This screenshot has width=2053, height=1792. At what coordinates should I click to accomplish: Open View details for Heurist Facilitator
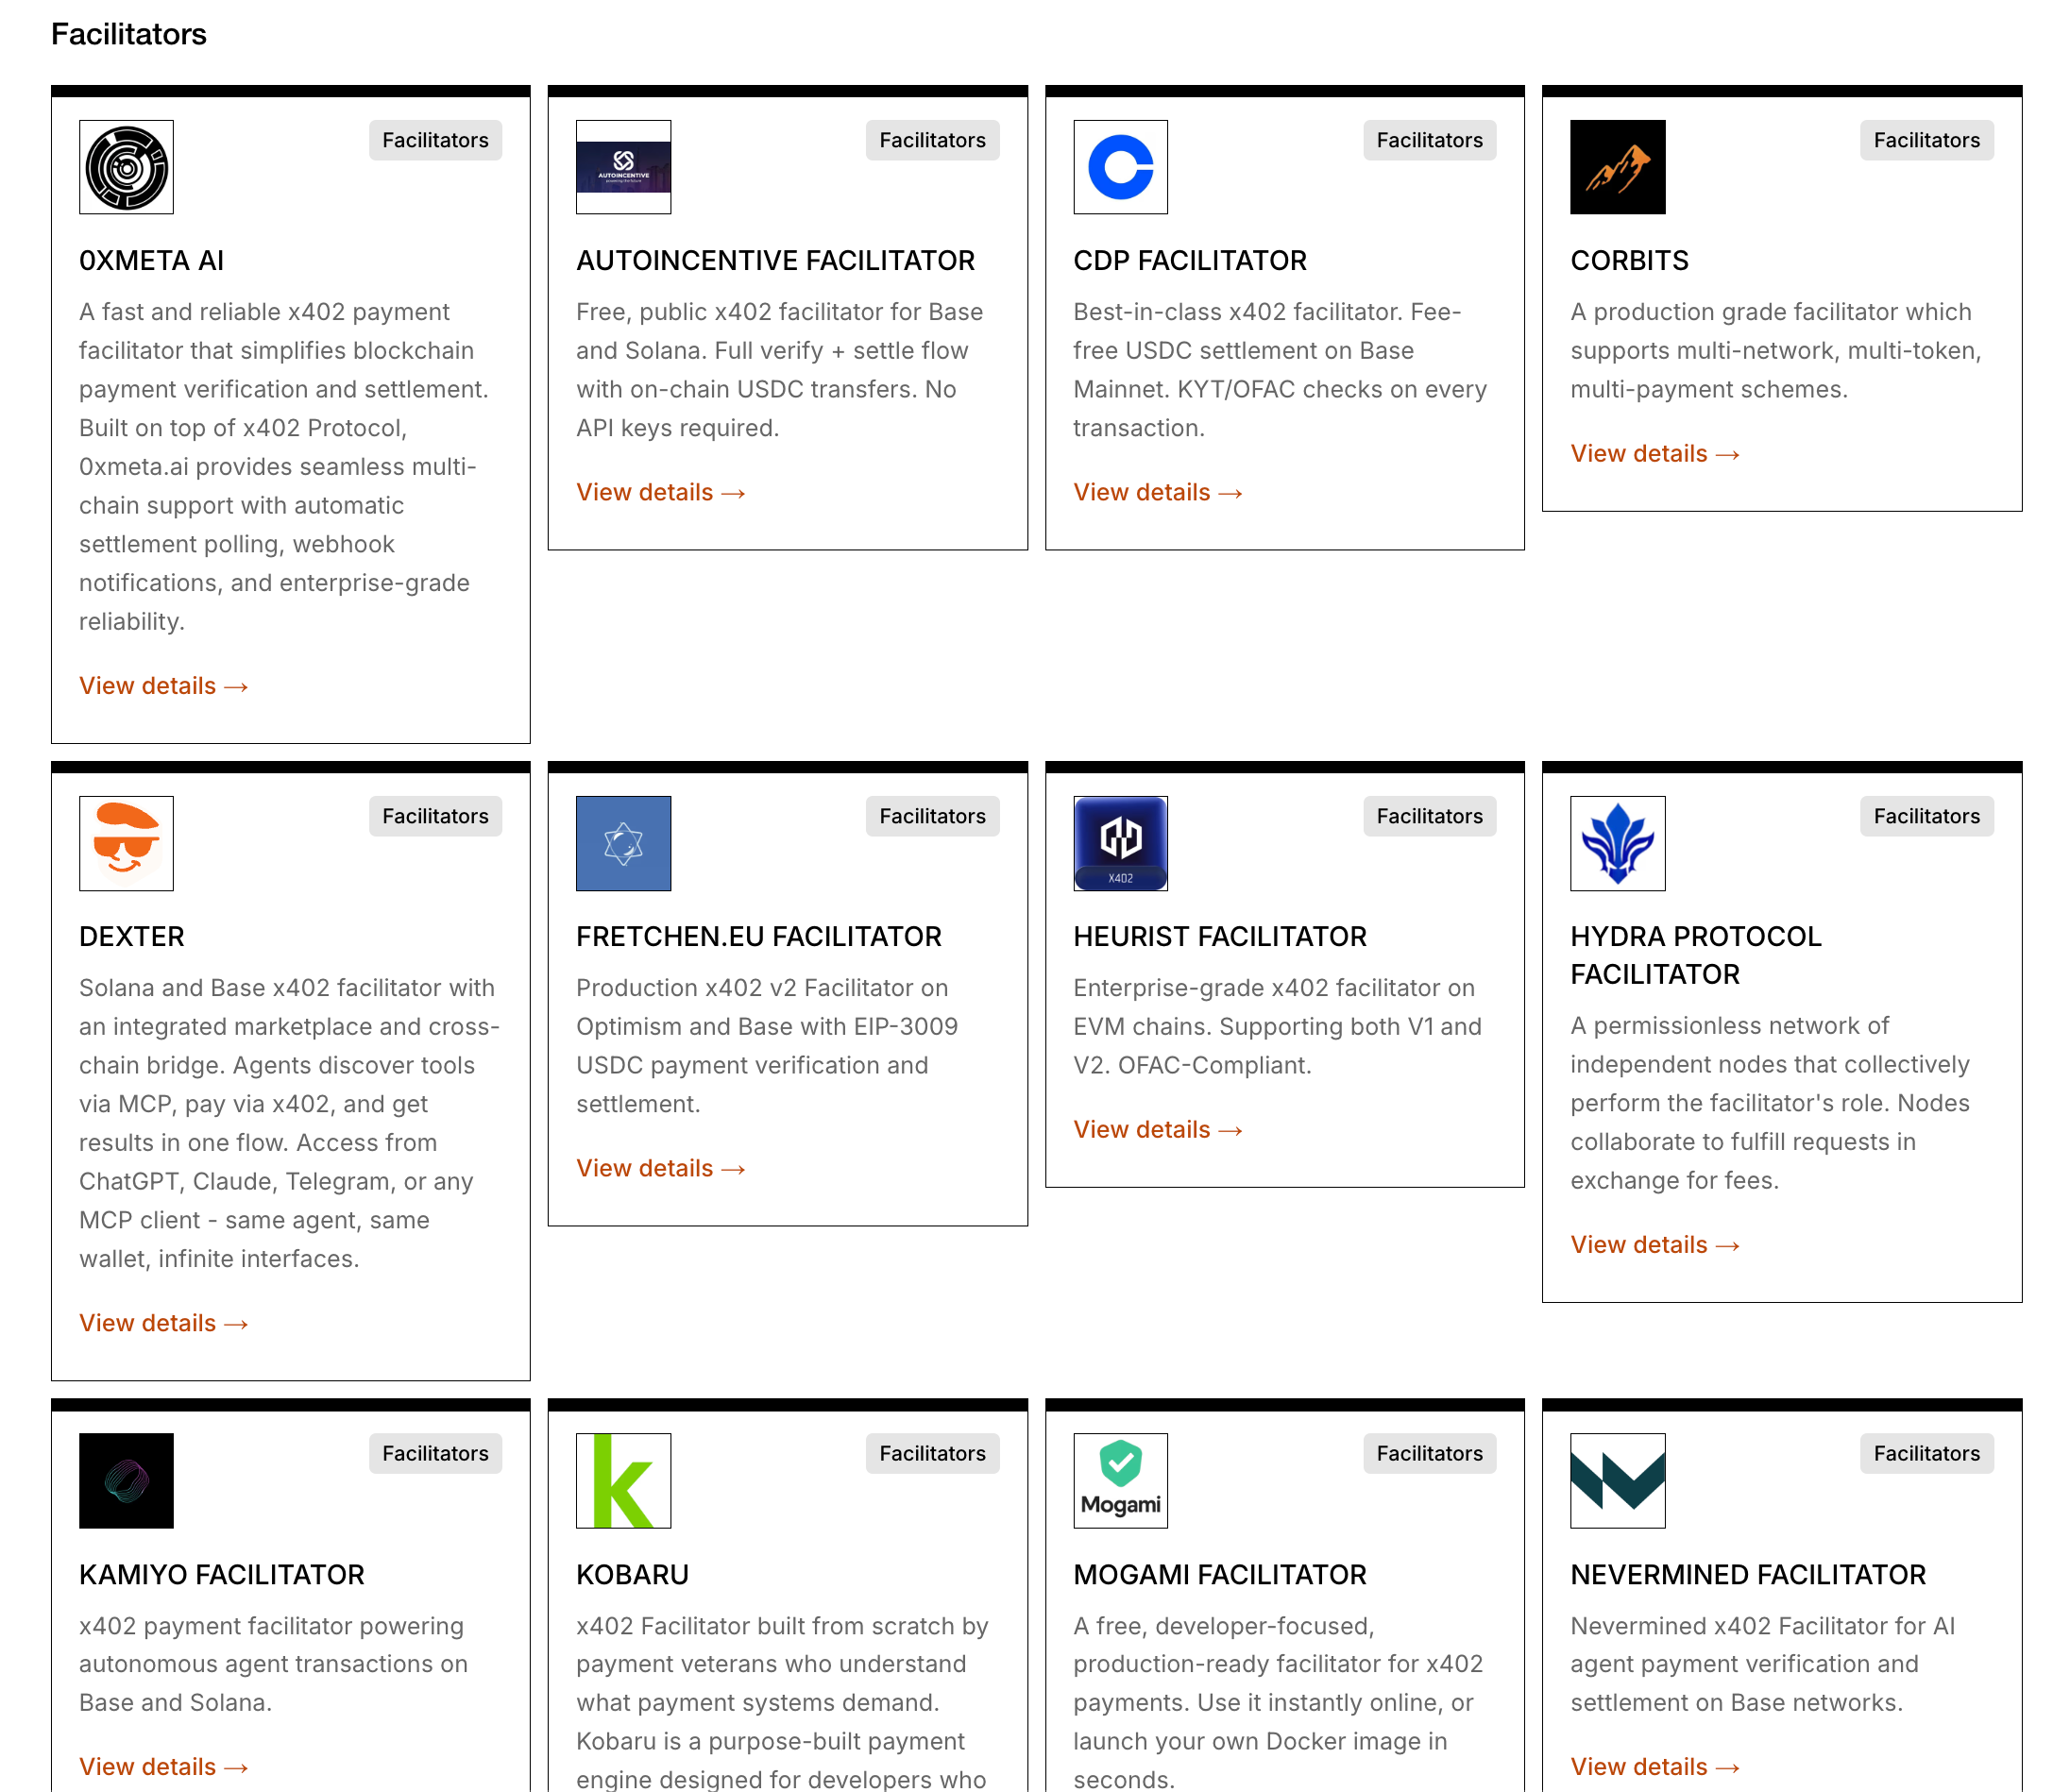pos(1157,1130)
